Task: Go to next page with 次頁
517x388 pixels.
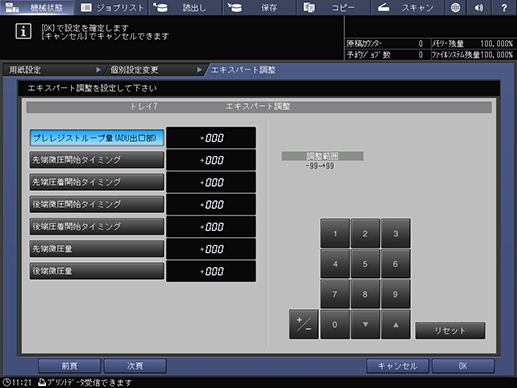Action: [x=135, y=366]
